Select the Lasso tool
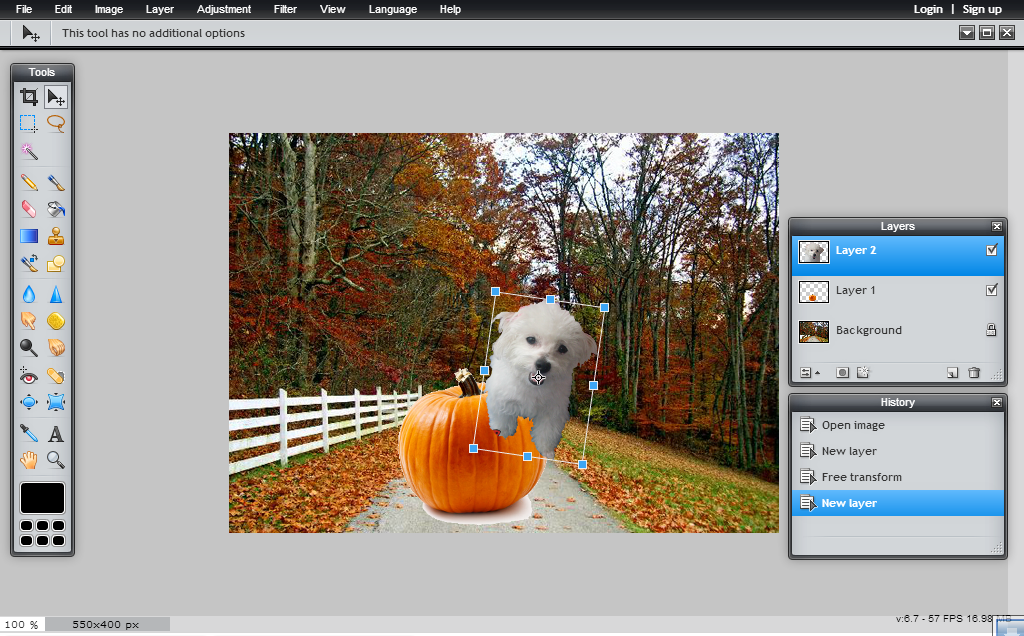Screen dimensions: 1024x636 pos(56,123)
